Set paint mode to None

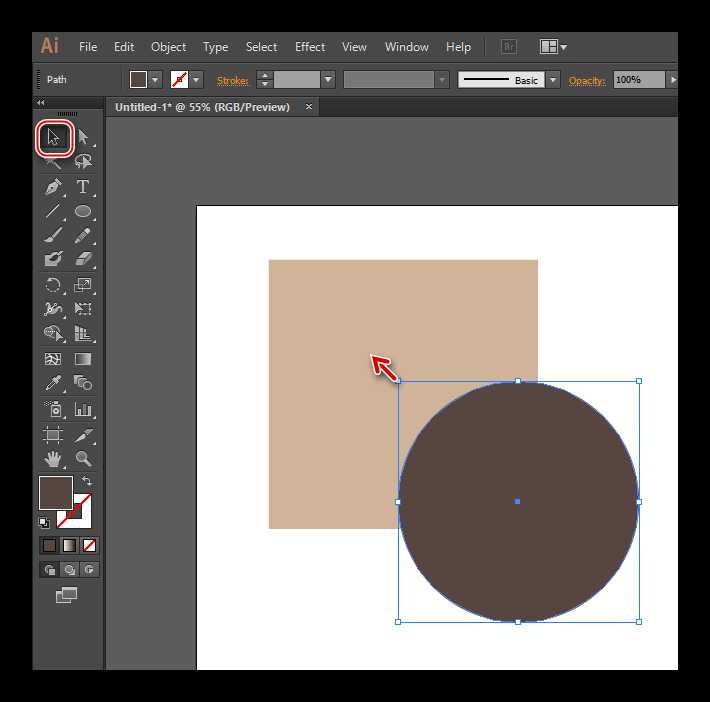(x=89, y=545)
